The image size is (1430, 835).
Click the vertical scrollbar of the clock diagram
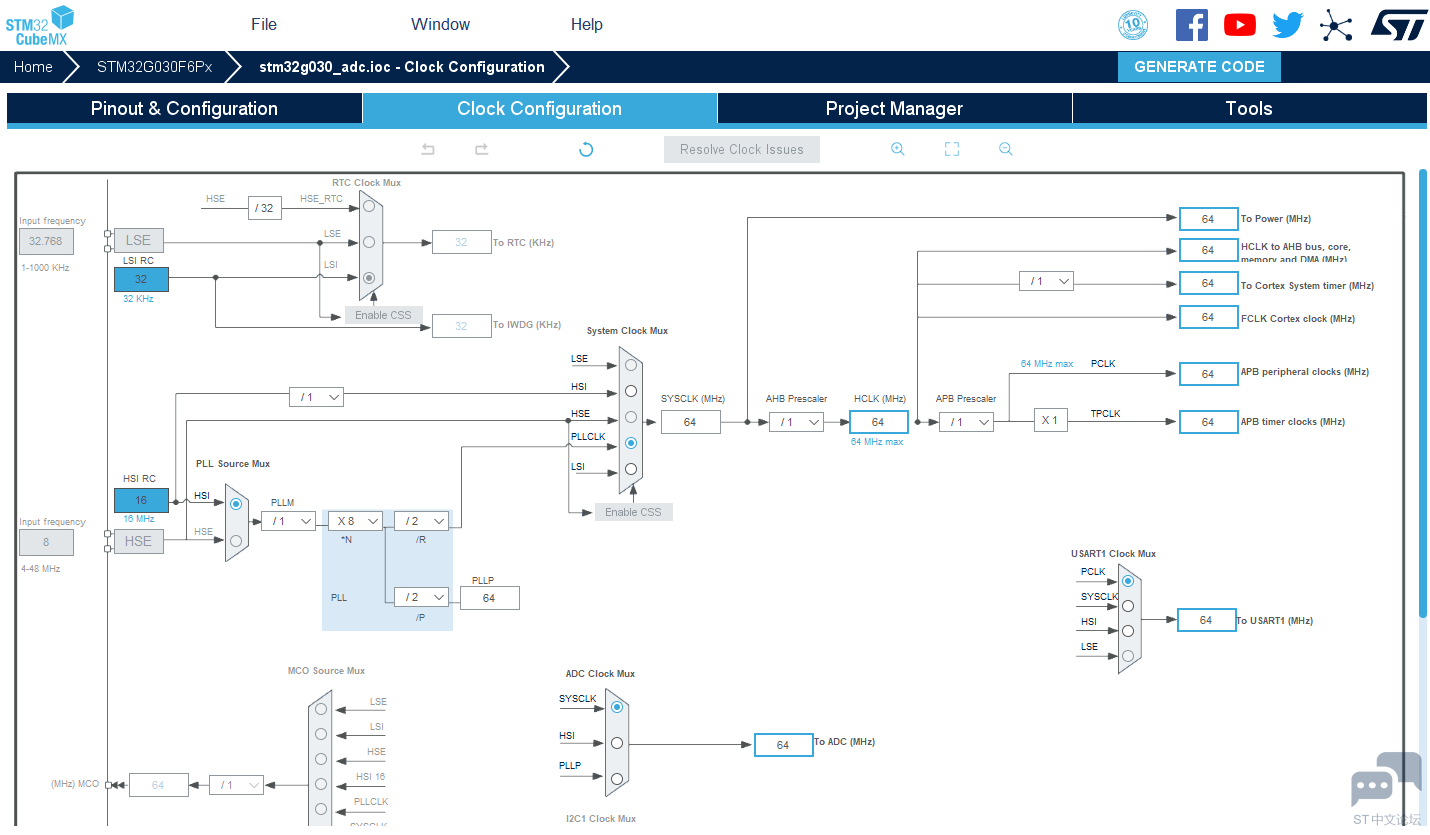tap(1423, 395)
